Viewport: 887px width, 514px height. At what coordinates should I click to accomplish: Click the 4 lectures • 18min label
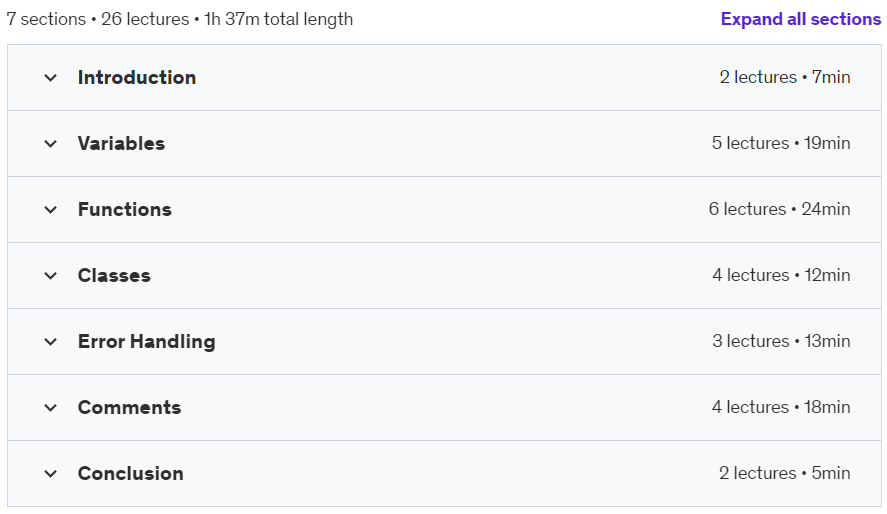[781, 407]
